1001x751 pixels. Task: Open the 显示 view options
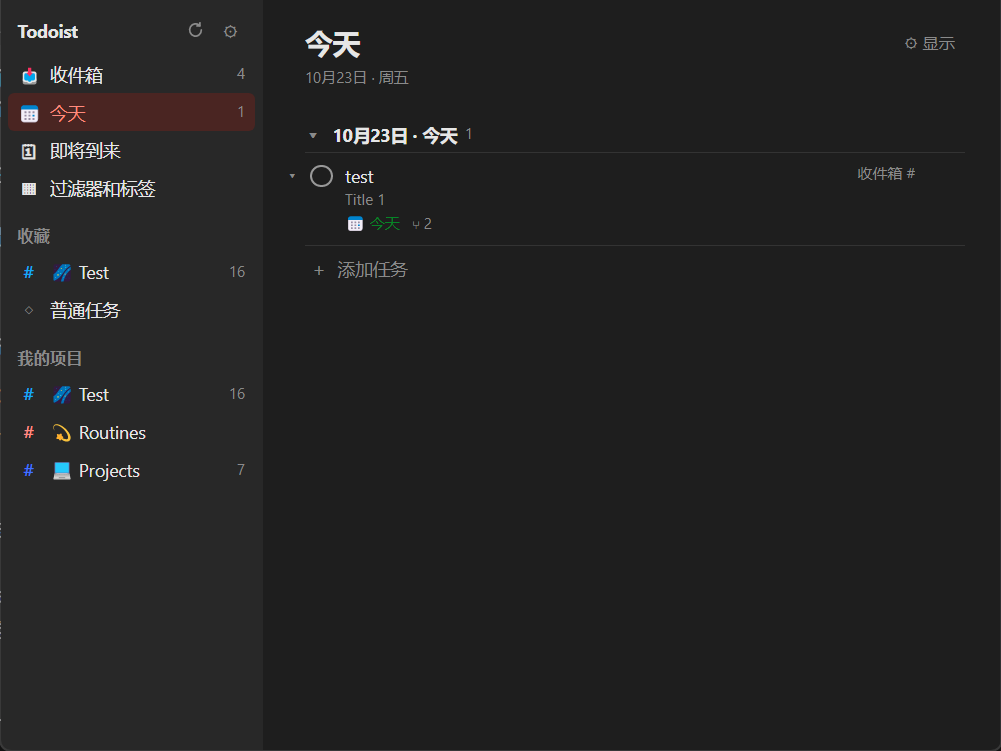(930, 43)
